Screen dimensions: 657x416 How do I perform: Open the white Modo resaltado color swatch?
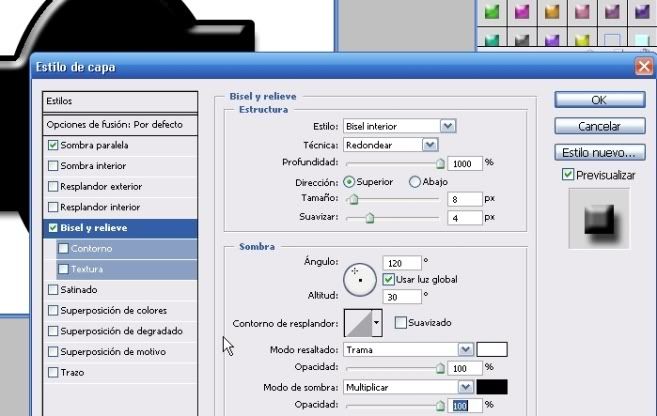coord(492,349)
